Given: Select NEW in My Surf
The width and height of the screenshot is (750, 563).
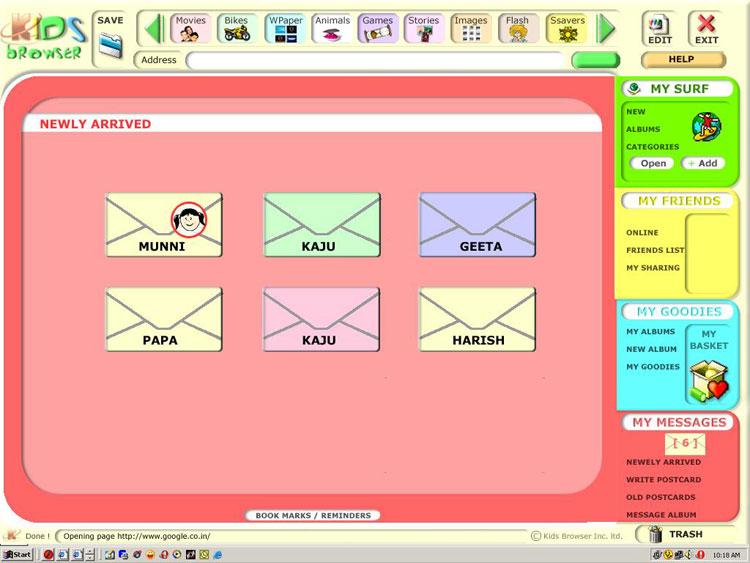Looking at the screenshot, I should click(636, 111).
